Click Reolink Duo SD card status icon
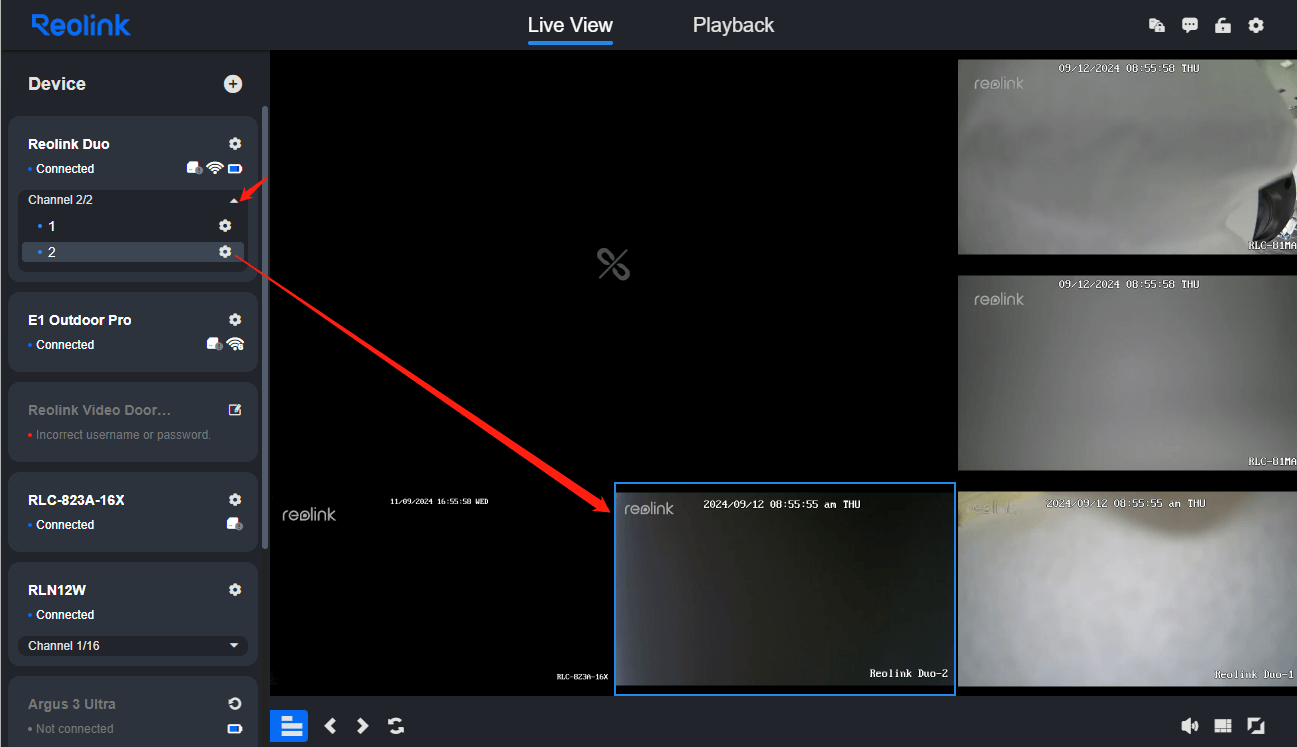Image resolution: width=1297 pixels, height=747 pixels. coord(195,168)
